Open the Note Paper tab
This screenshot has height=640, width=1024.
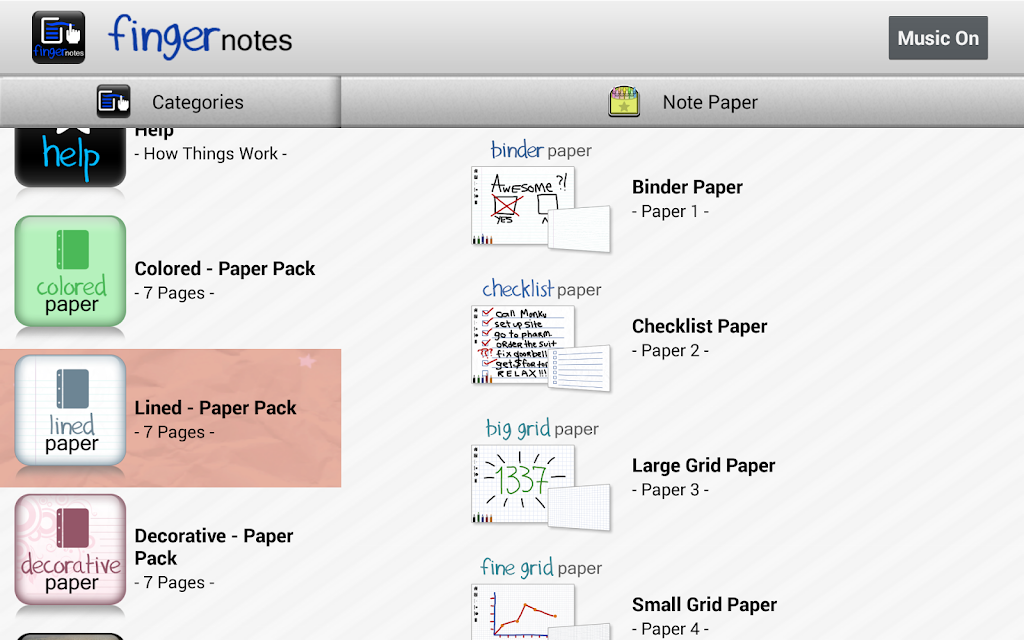point(682,102)
